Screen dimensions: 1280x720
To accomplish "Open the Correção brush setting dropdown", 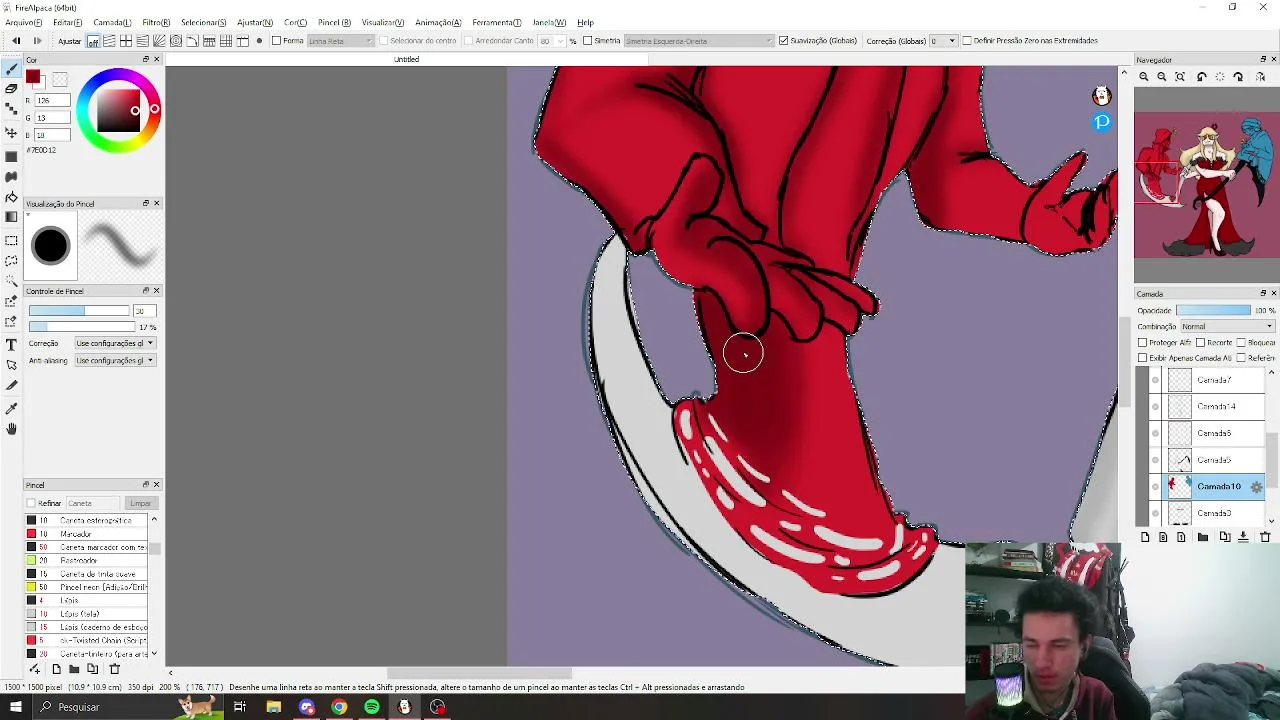I will (x=114, y=343).
